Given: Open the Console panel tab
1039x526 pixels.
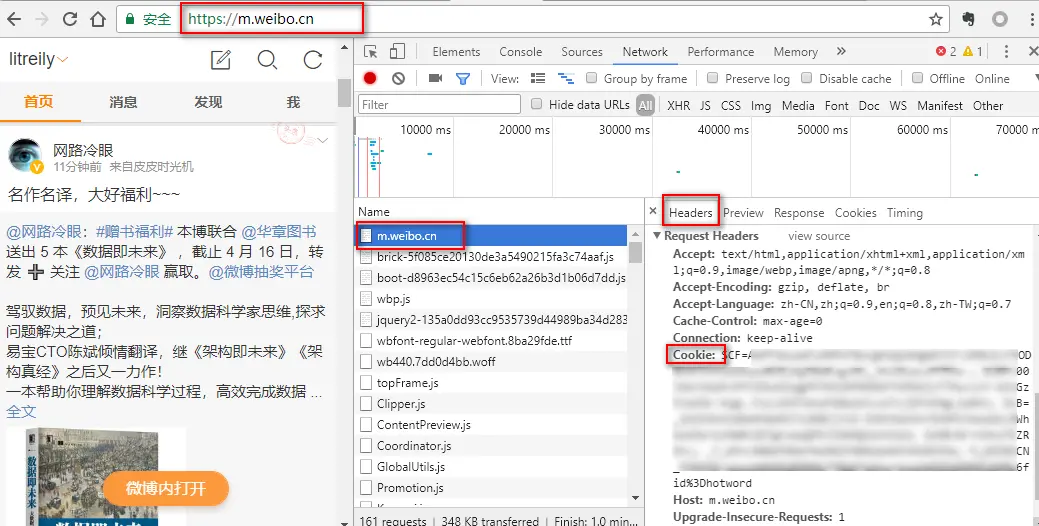Looking at the screenshot, I should [x=520, y=52].
